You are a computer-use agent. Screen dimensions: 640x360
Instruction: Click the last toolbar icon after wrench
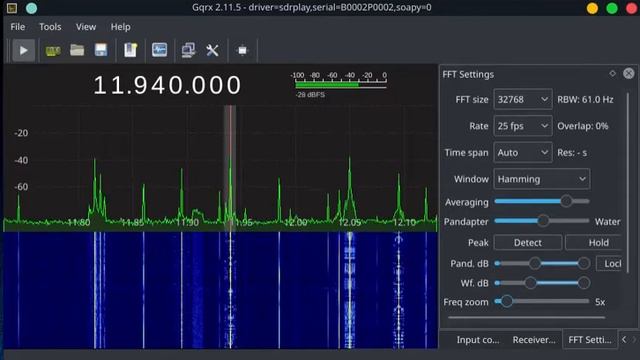point(242,50)
